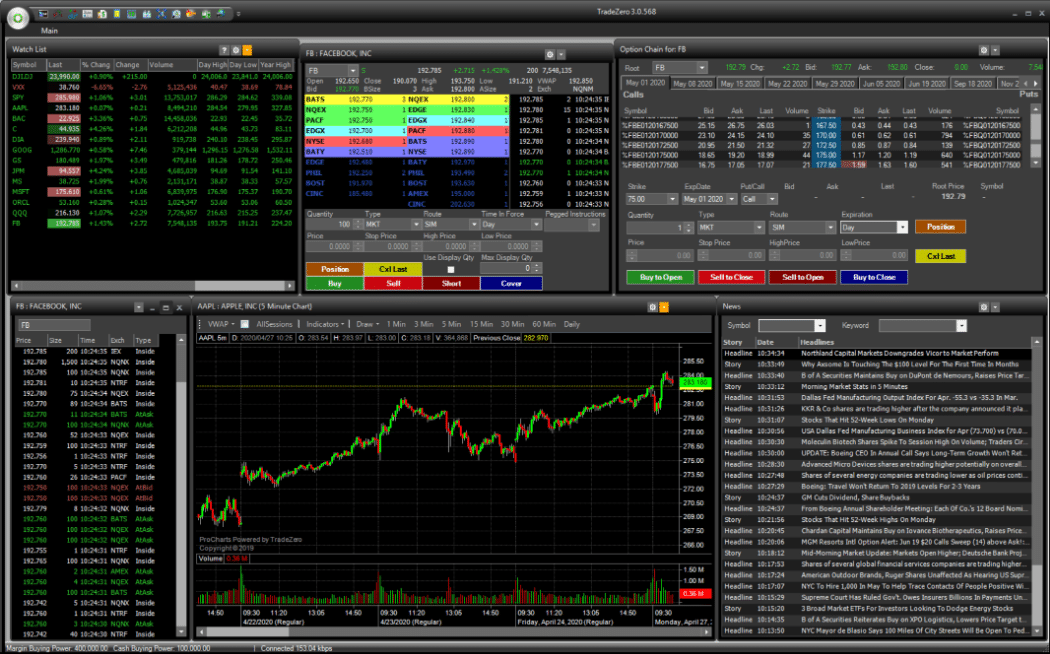1050x654 pixels.
Task: Open the chart Draw dropdown
Action: [366, 324]
